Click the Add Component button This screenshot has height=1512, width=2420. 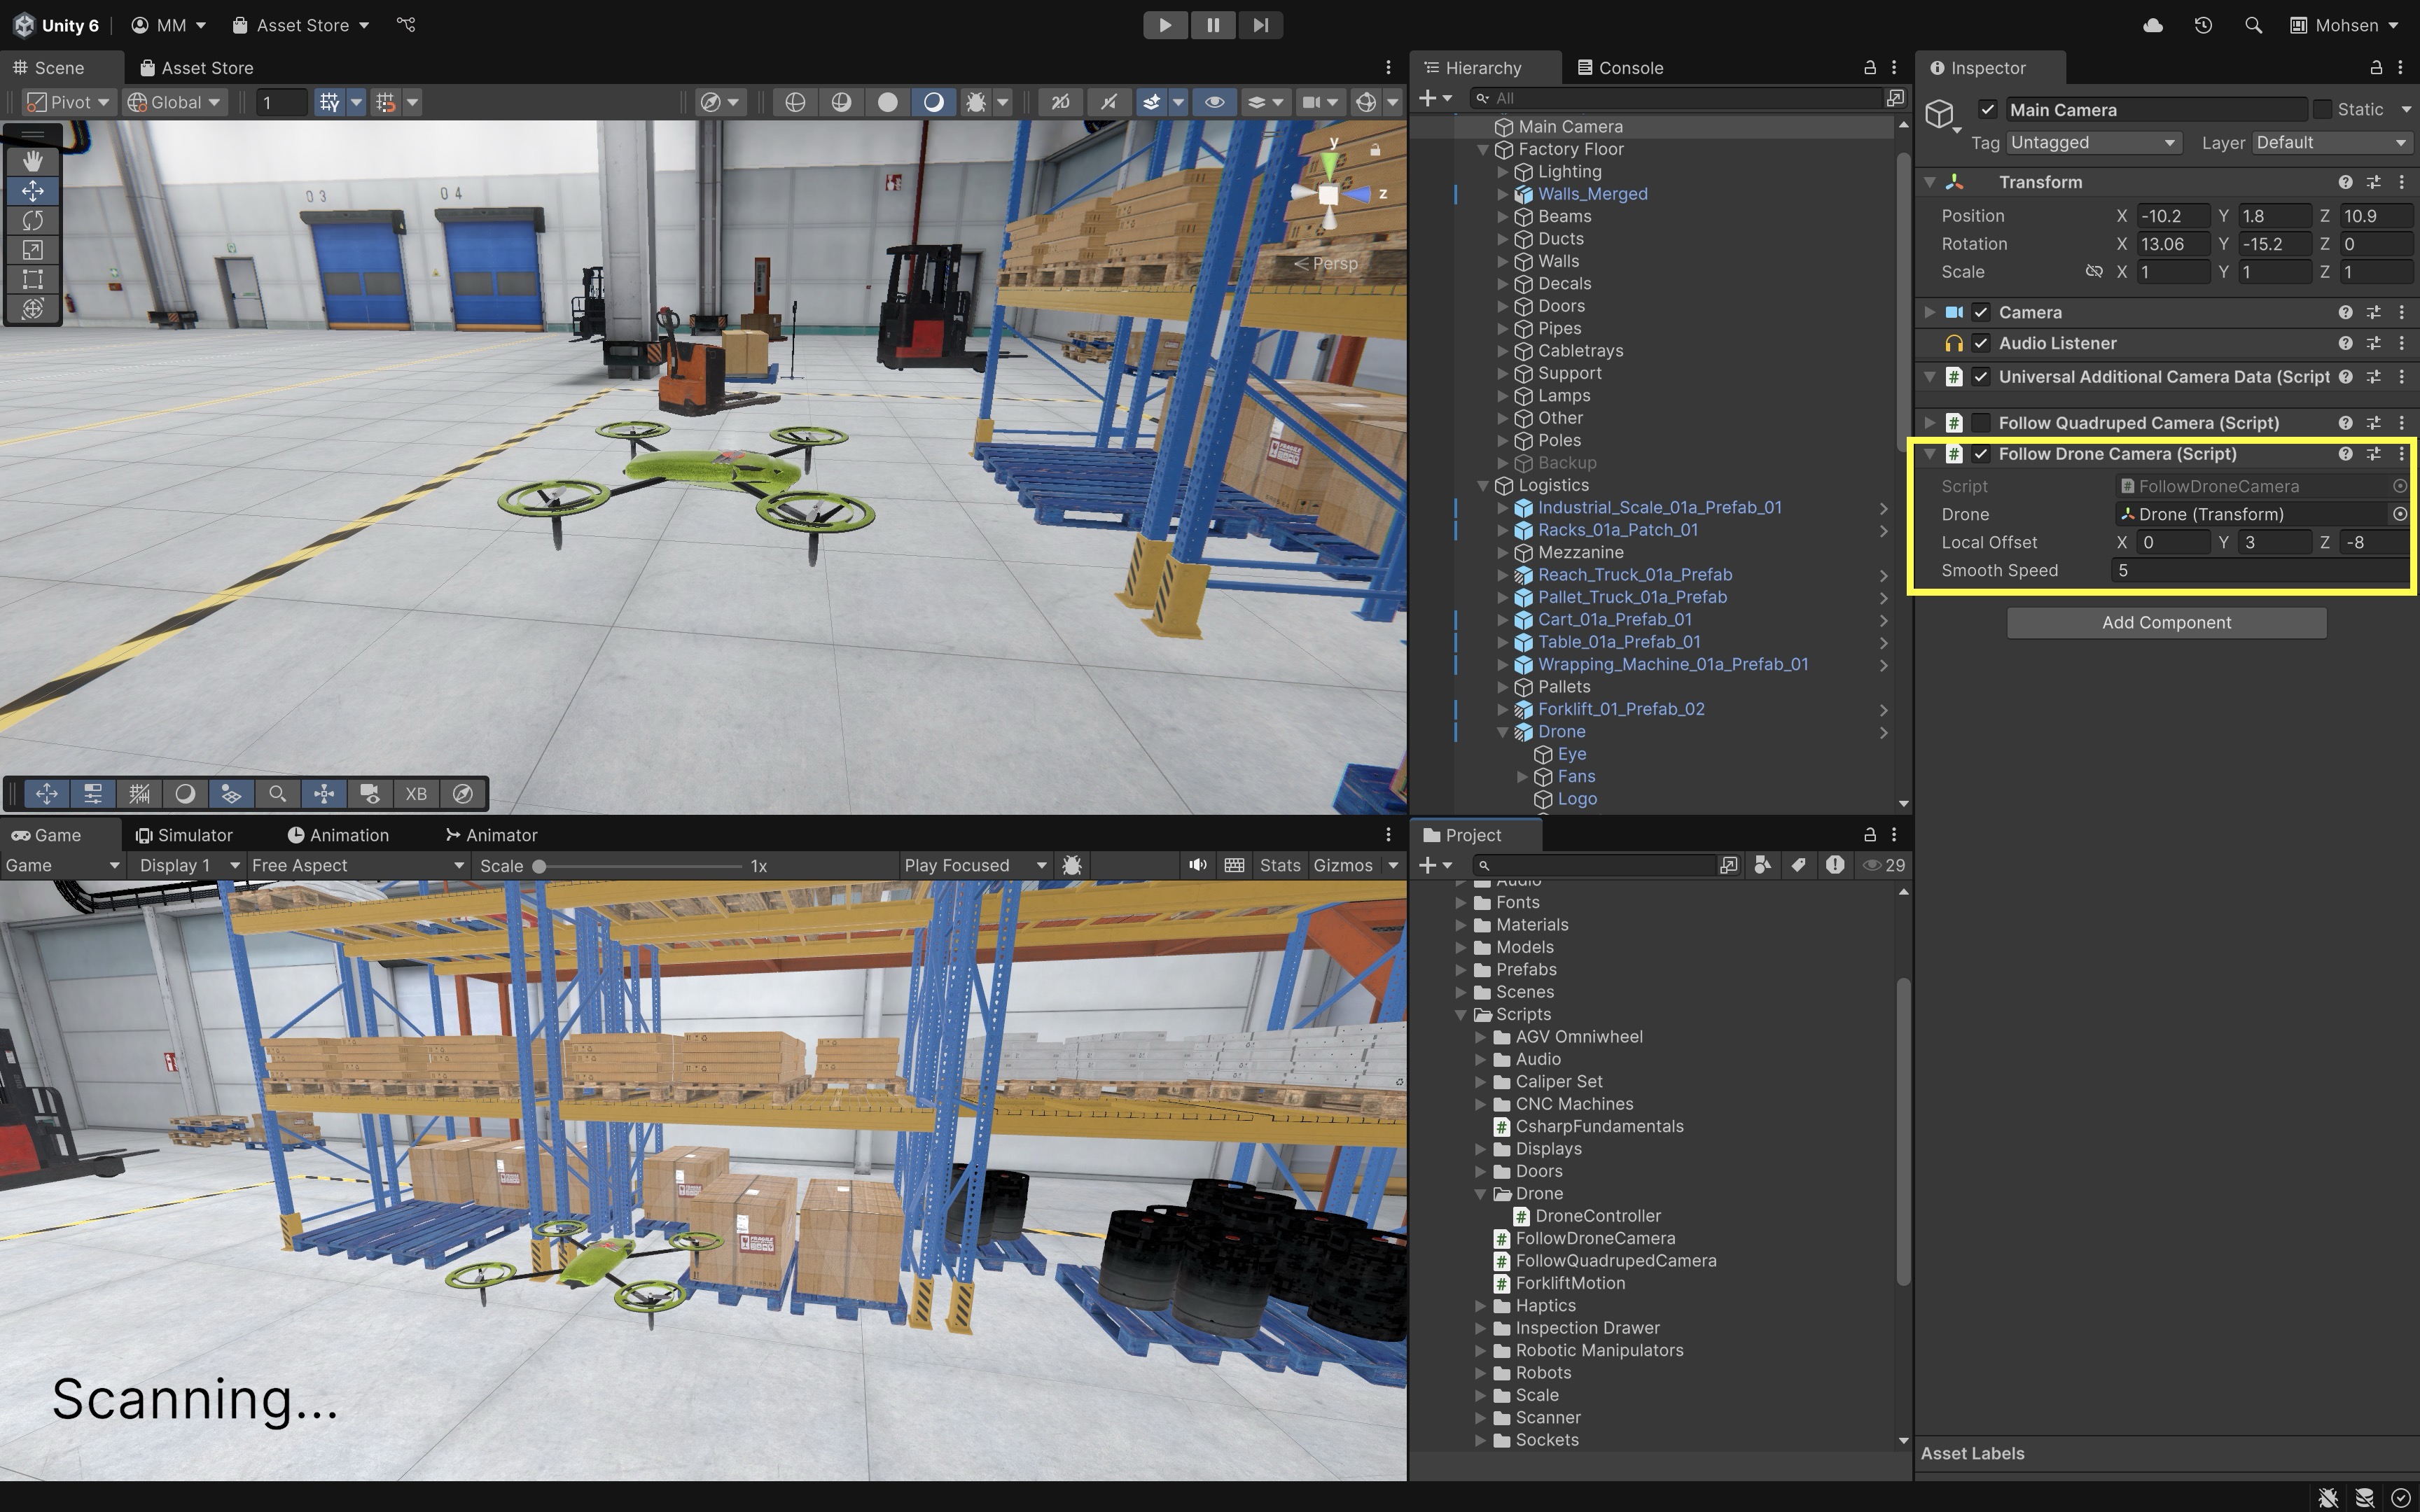pos(2166,622)
